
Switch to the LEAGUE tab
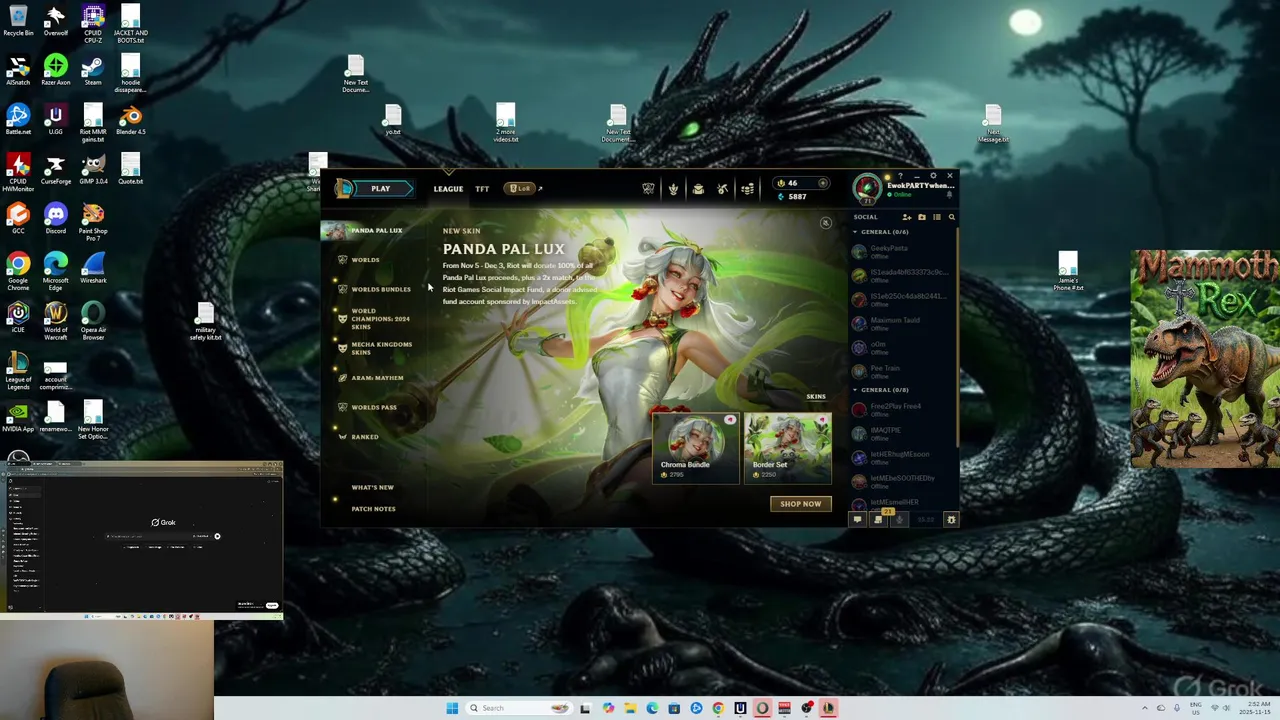(448, 189)
